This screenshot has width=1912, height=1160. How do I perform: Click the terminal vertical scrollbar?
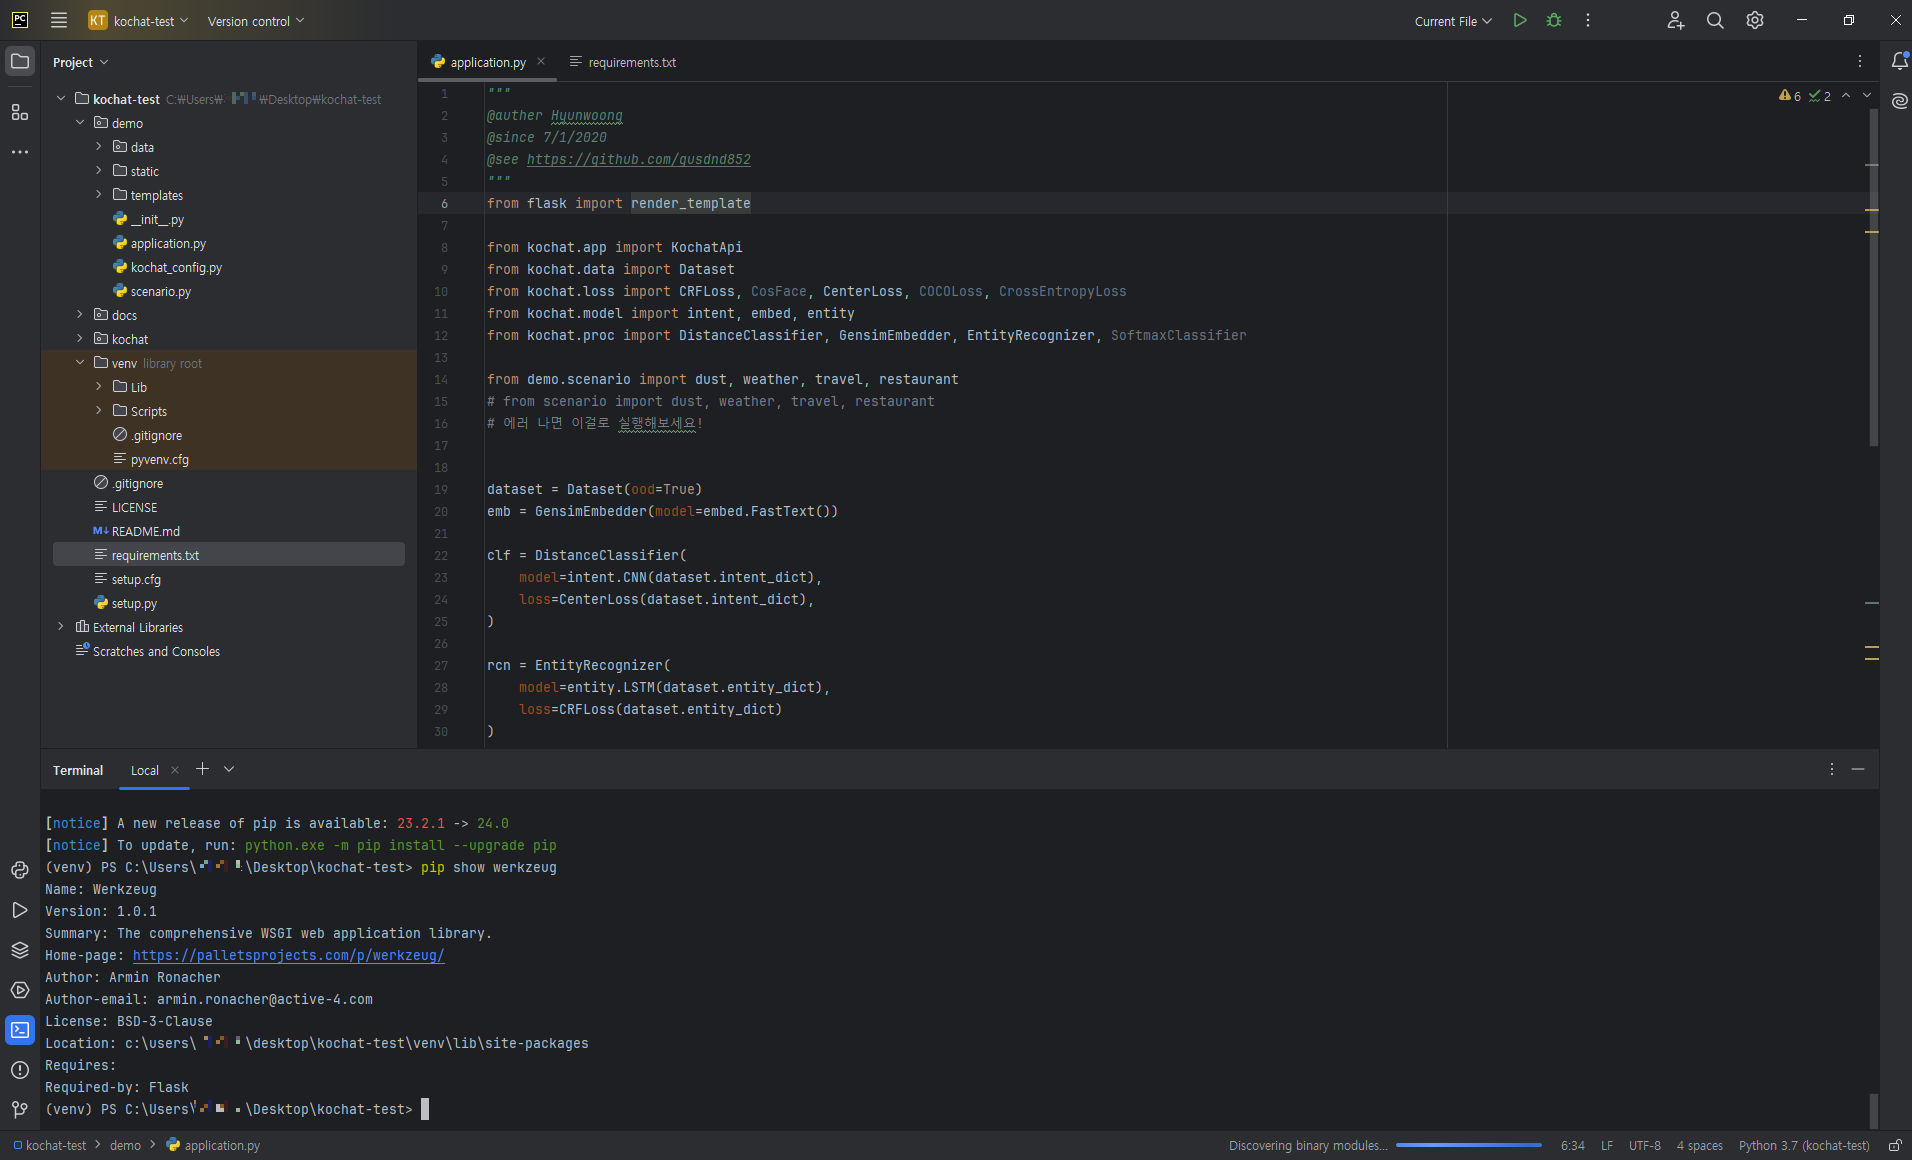point(1873,1111)
